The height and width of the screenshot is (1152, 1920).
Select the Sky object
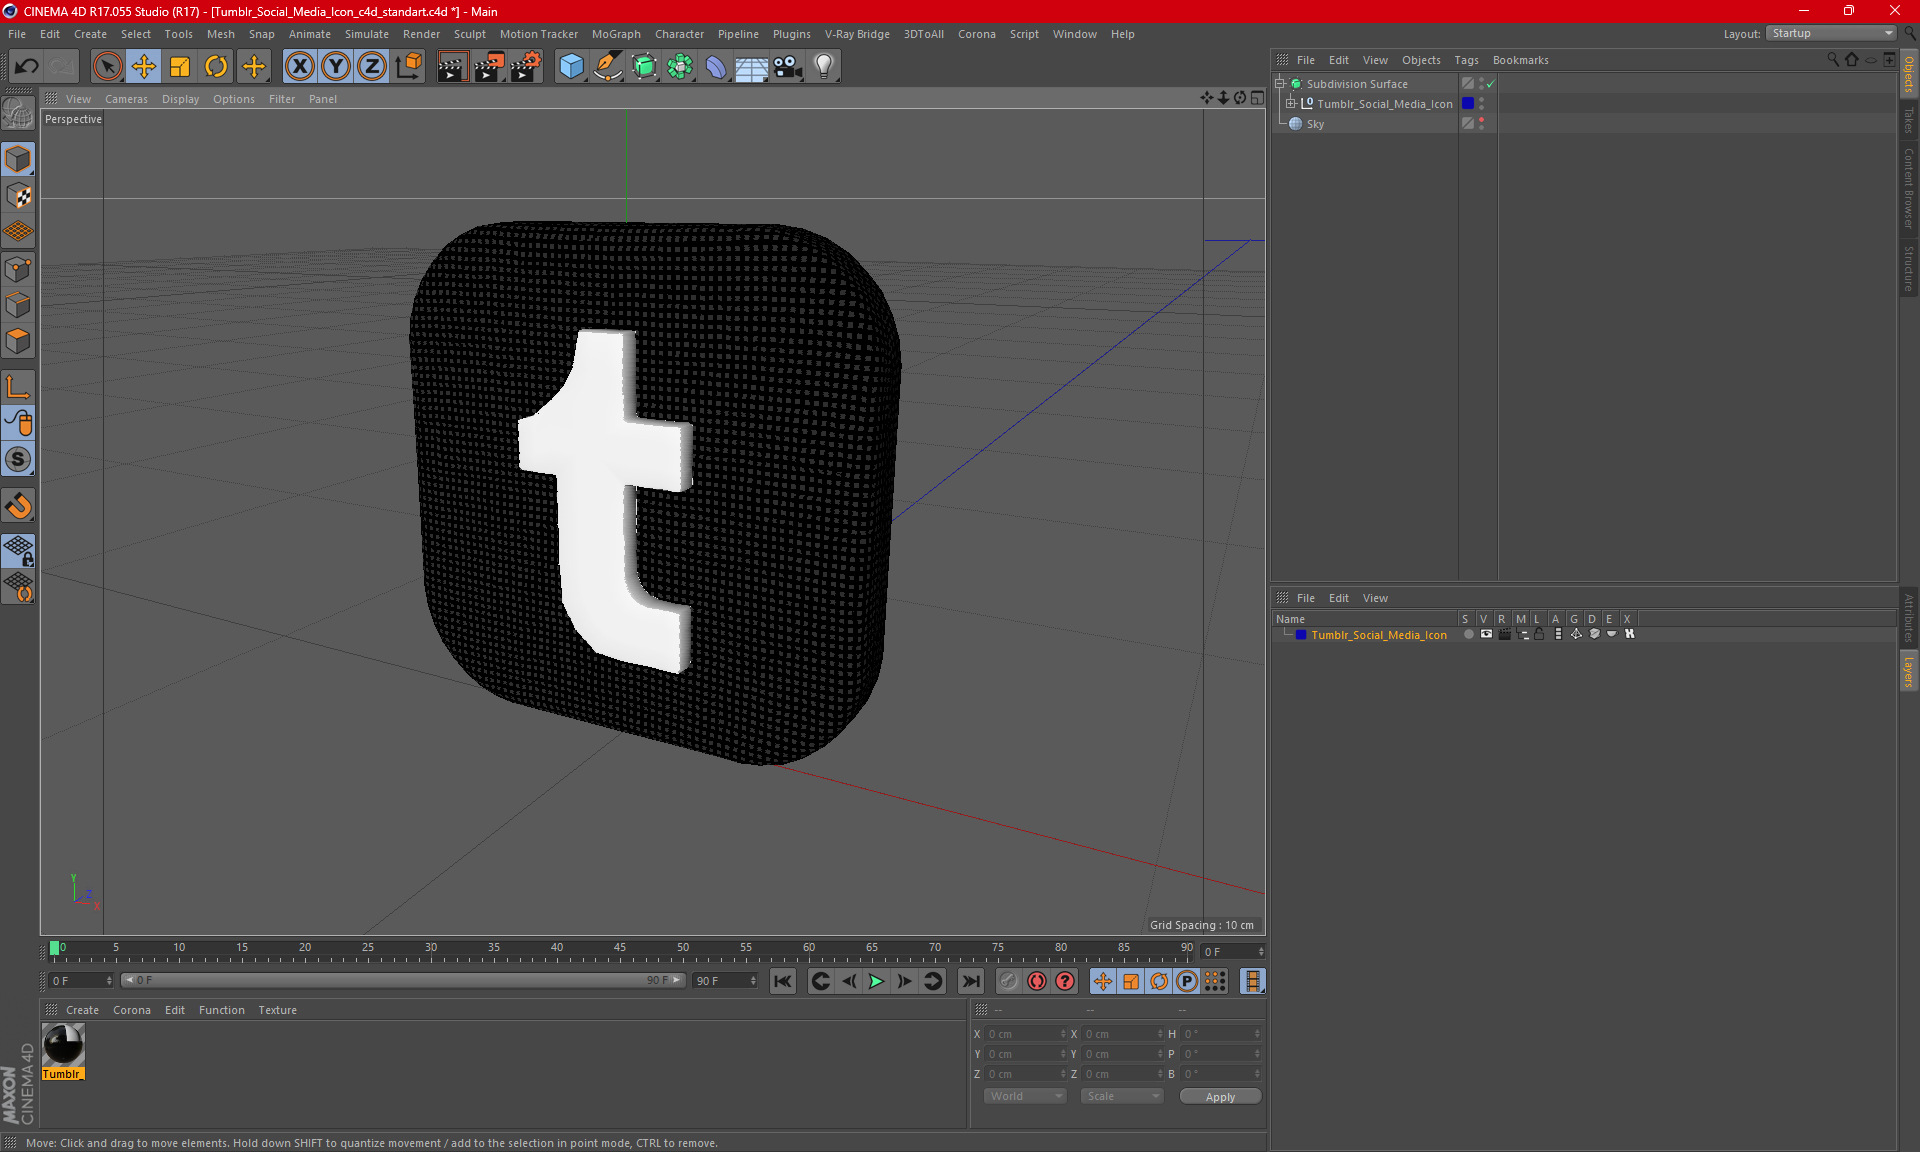click(1315, 124)
